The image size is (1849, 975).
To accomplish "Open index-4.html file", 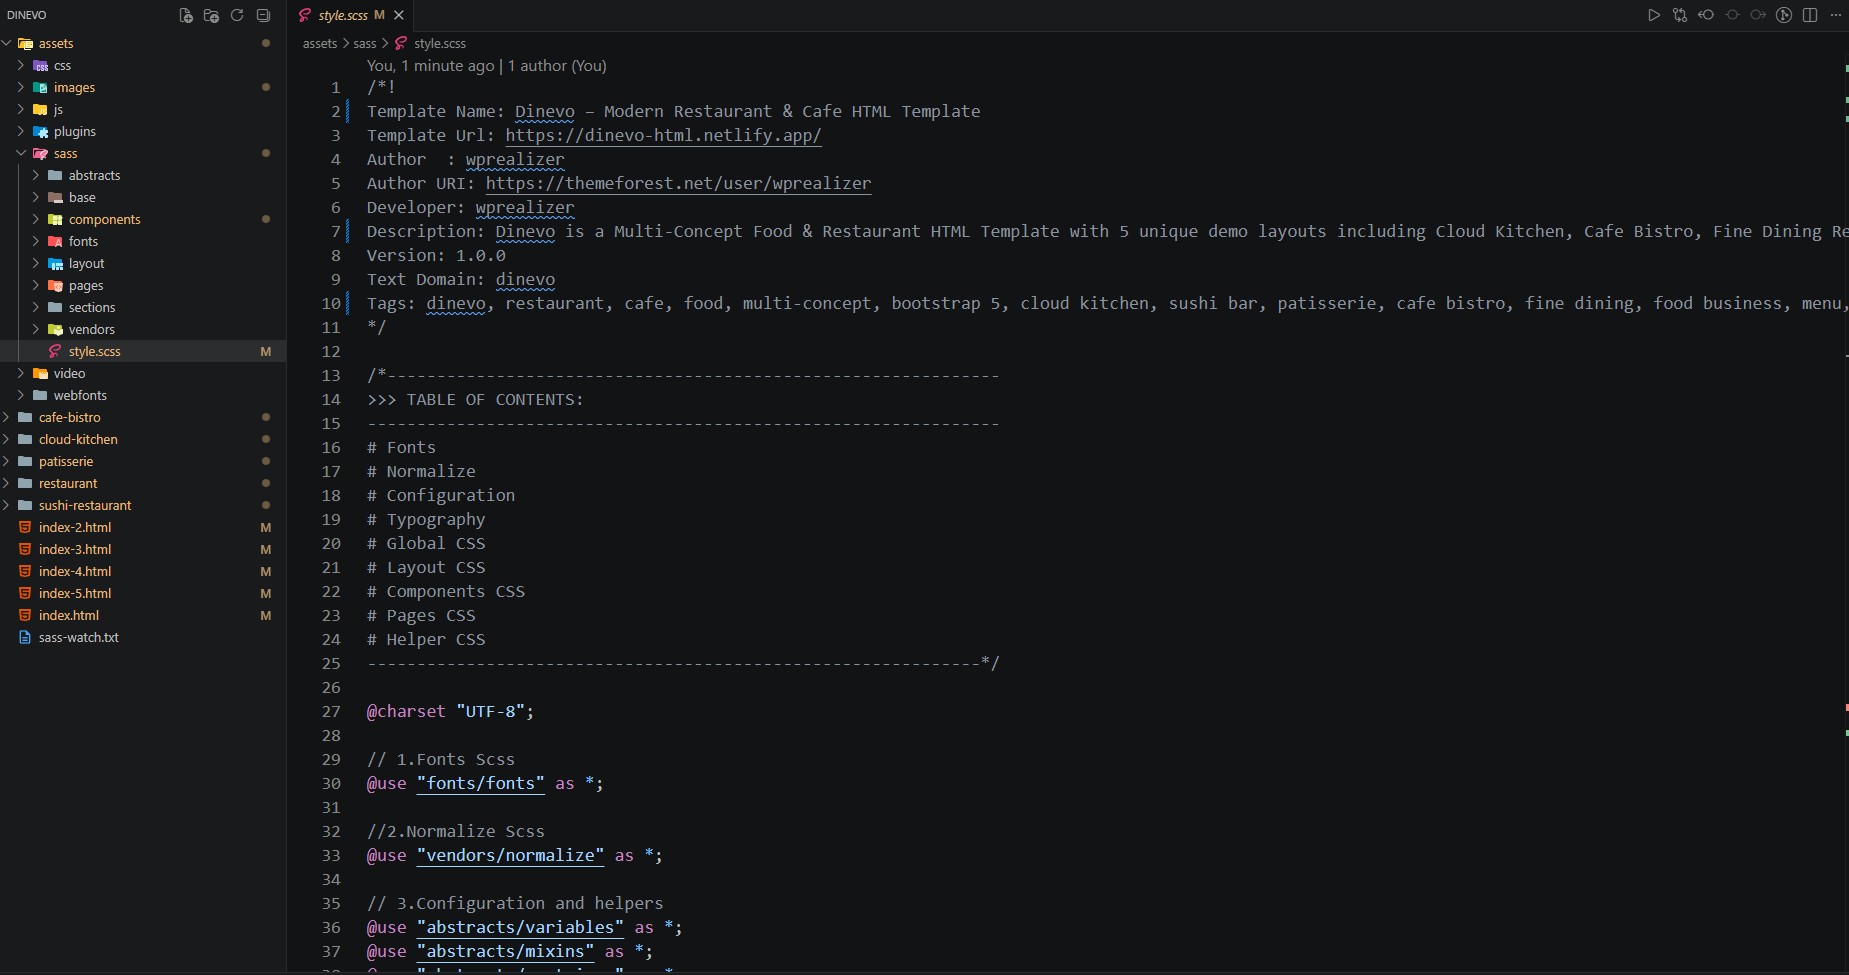I will [x=143, y=571].
